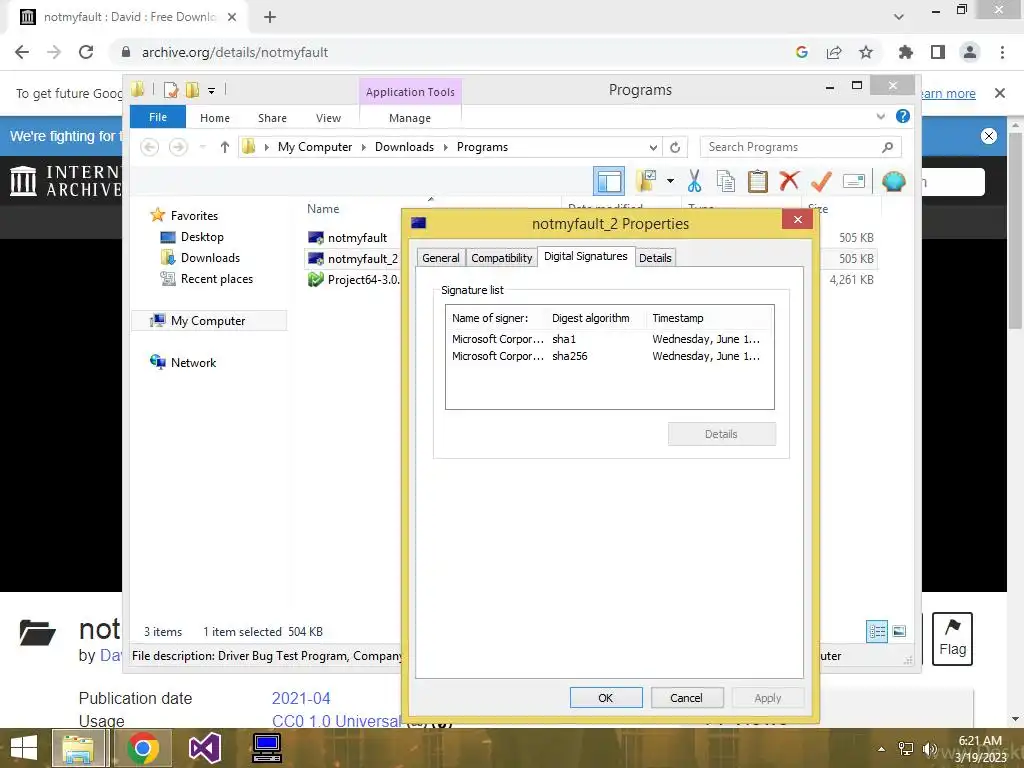Open Google Chrome from the taskbar
This screenshot has width=1024, height=768.
pyautogui.click(x=143, y=748)
